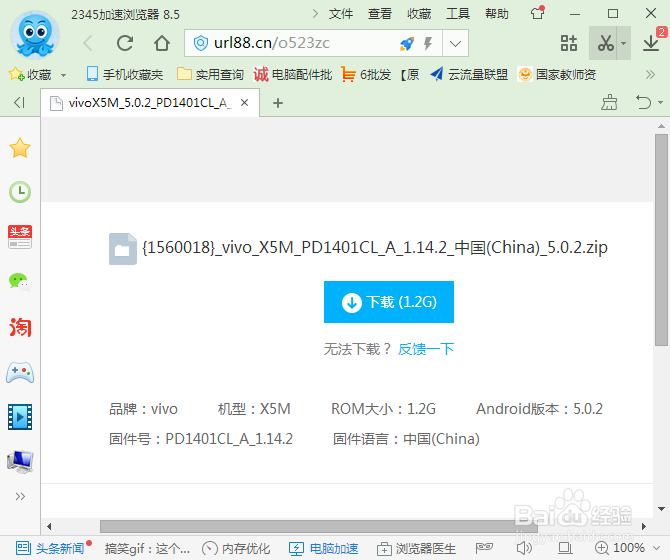Open 头条 news icon in sidebar

click(x=20, y=237)
